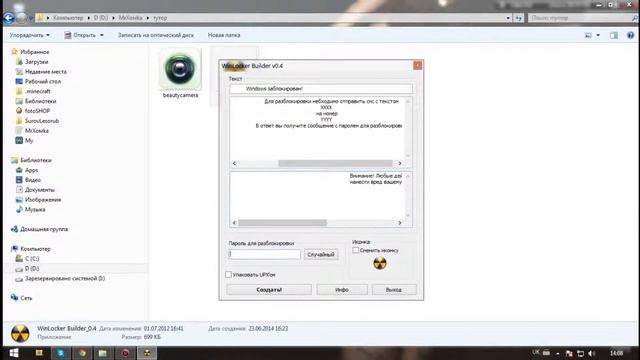This screenshot has width=640, height=360.
Task: Open the fotoSHOP favorite in sidebar
Action: 37,111
